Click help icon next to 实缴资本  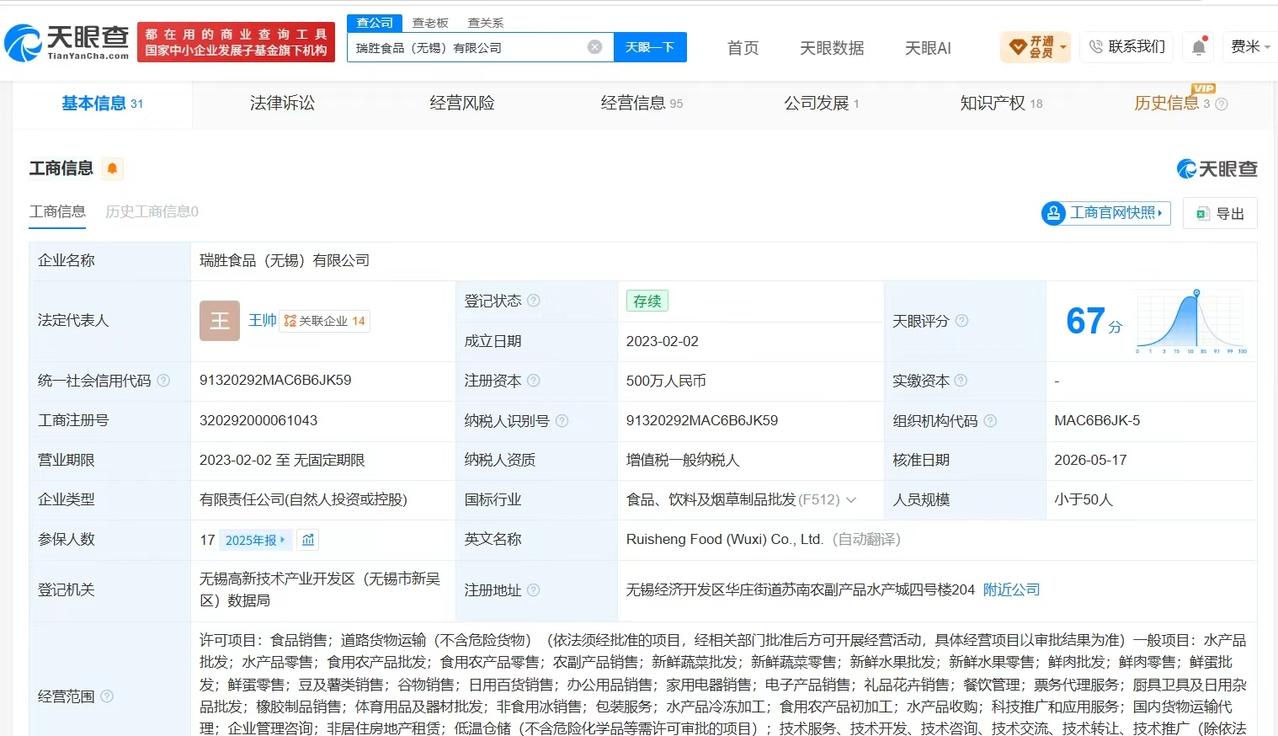tap(961, 381)
